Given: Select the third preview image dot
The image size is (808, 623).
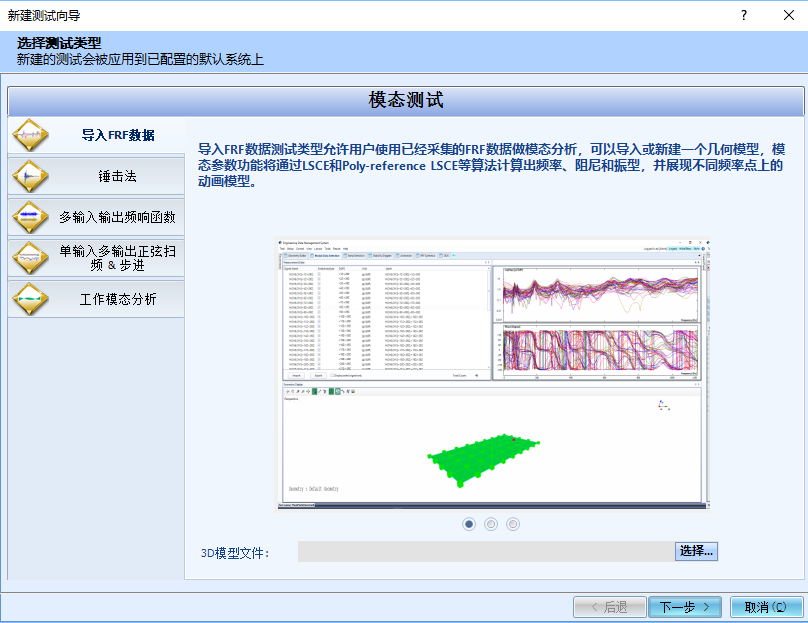Looking at the screenshot, I should pos(513,523).
